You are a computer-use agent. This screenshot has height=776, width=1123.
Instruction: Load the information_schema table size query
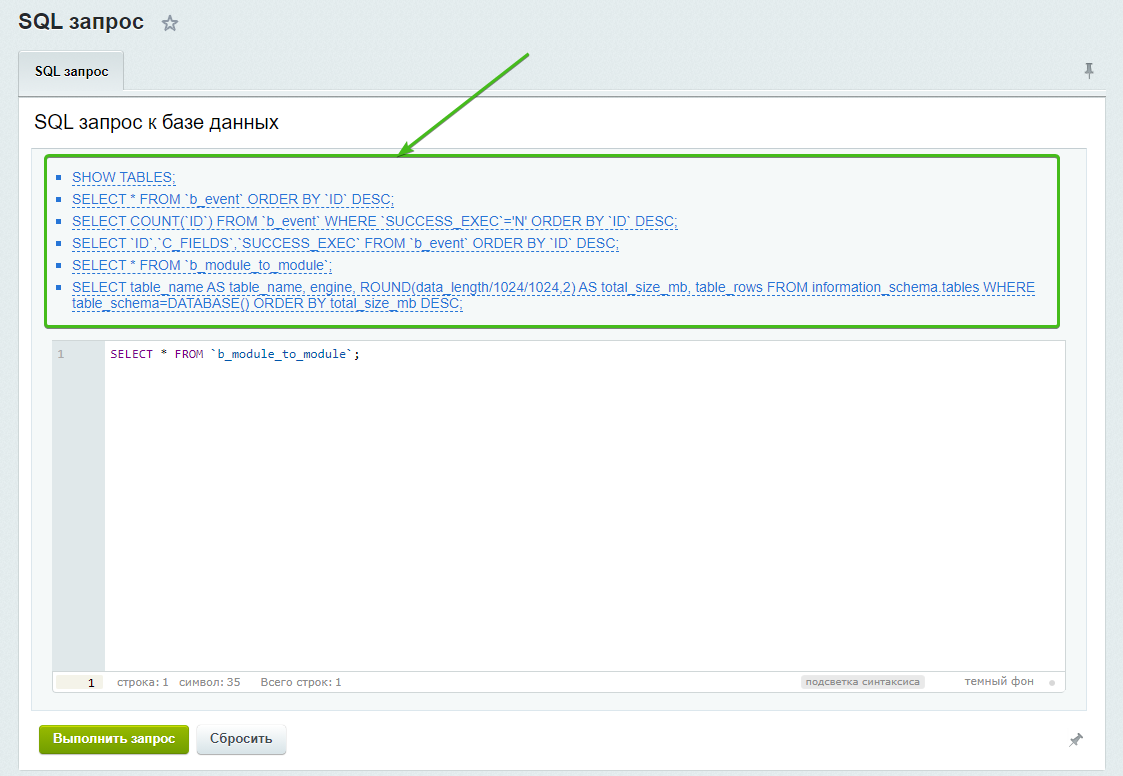(x=553, y=295)
